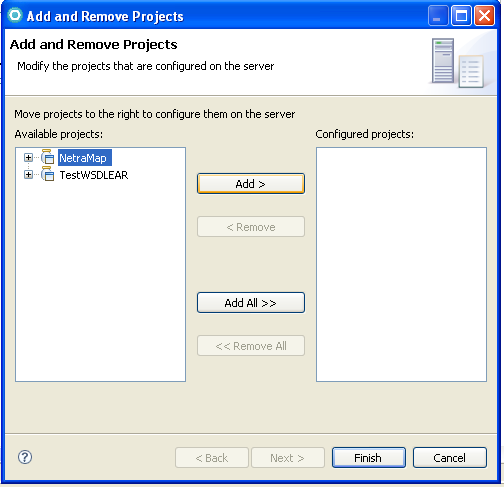
Task: Click the < Back button
Action: coord(212,458)
